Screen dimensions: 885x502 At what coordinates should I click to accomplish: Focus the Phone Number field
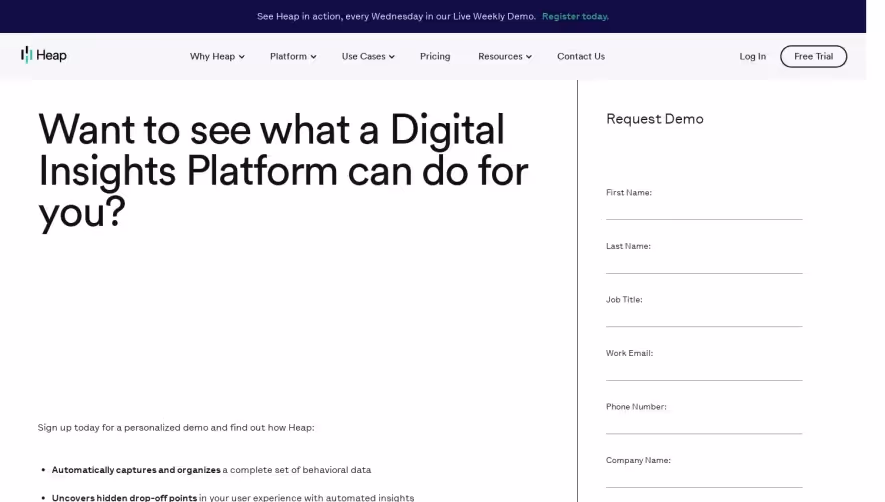[x=704, y=424]
